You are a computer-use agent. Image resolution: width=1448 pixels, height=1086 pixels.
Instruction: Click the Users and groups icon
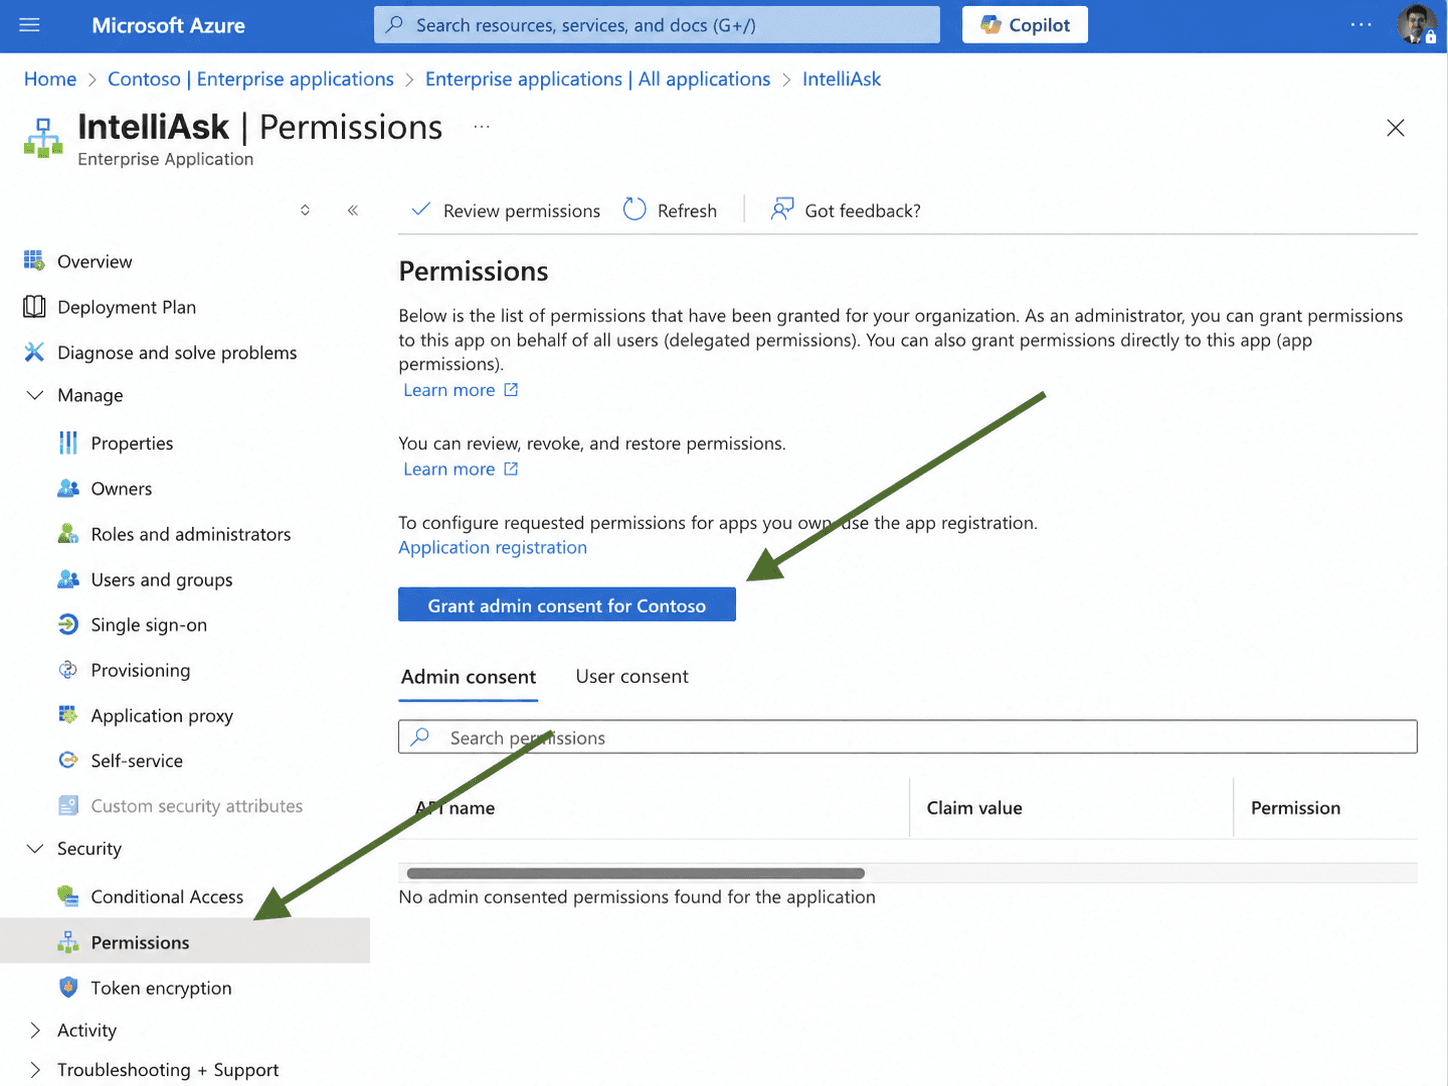(x=68, y=579)
